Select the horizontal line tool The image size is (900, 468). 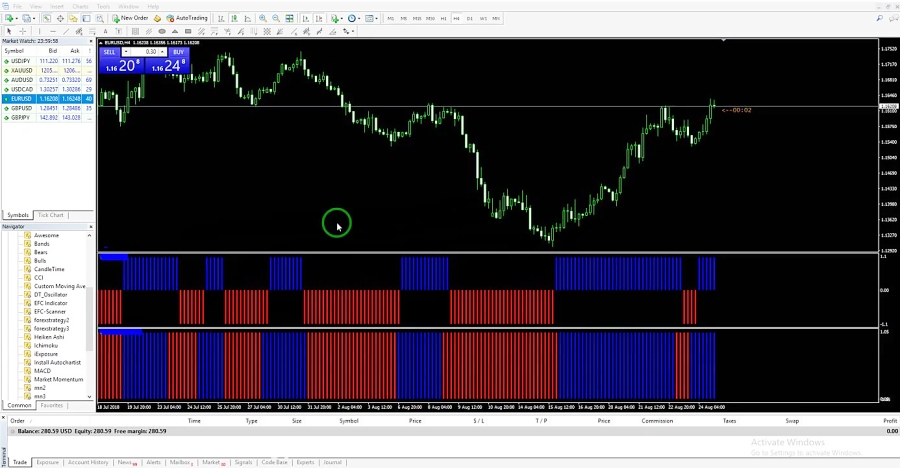coord(53,31)
